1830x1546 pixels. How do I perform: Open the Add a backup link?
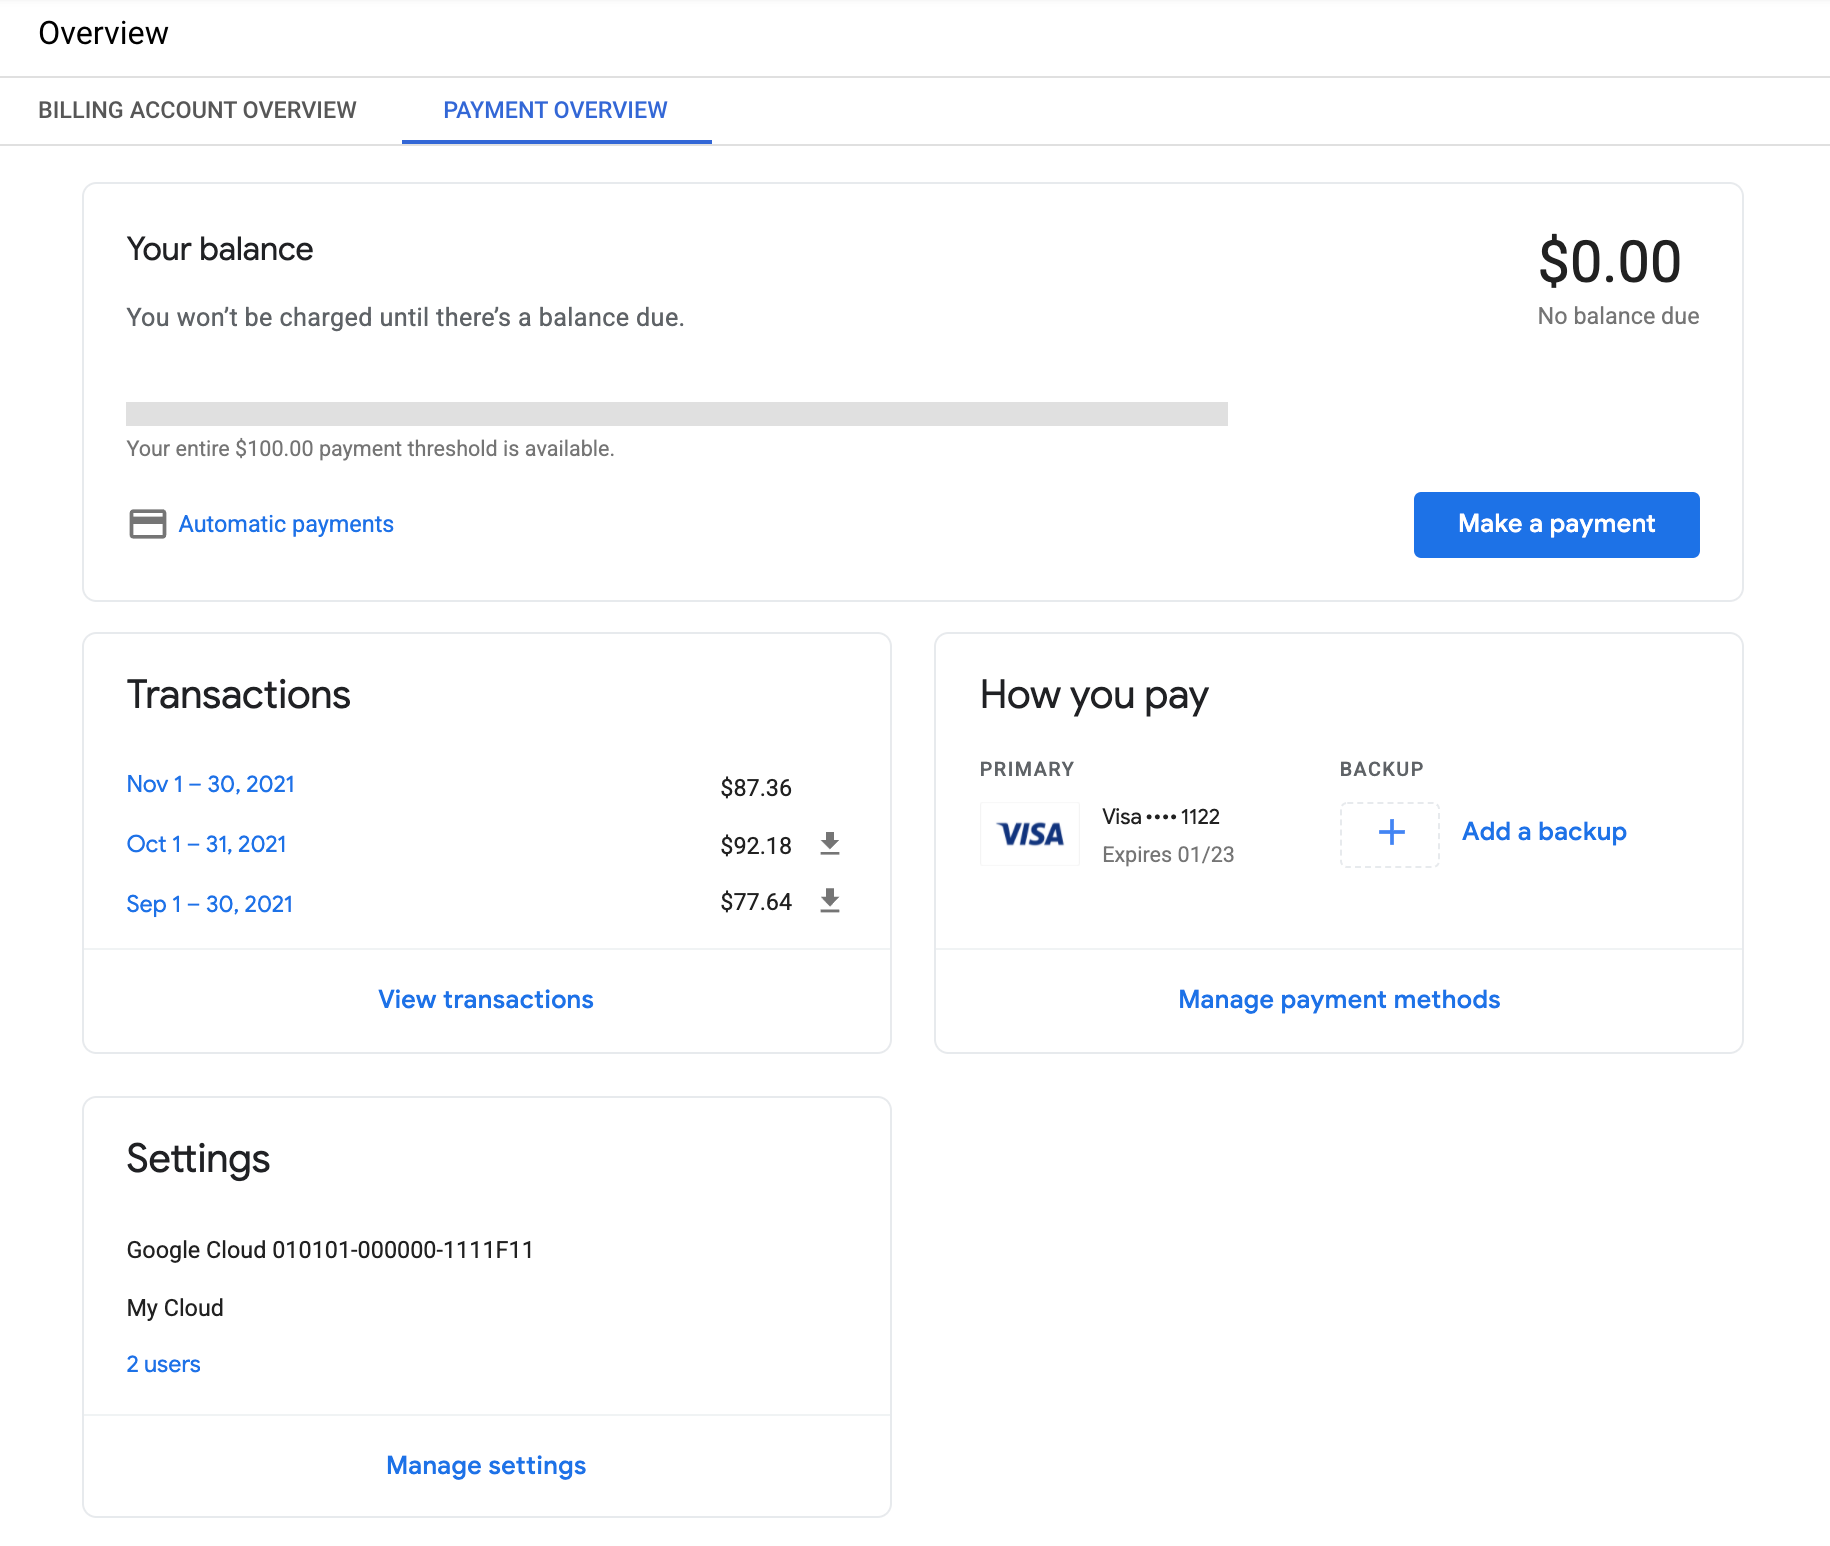tap(1544, 831)
